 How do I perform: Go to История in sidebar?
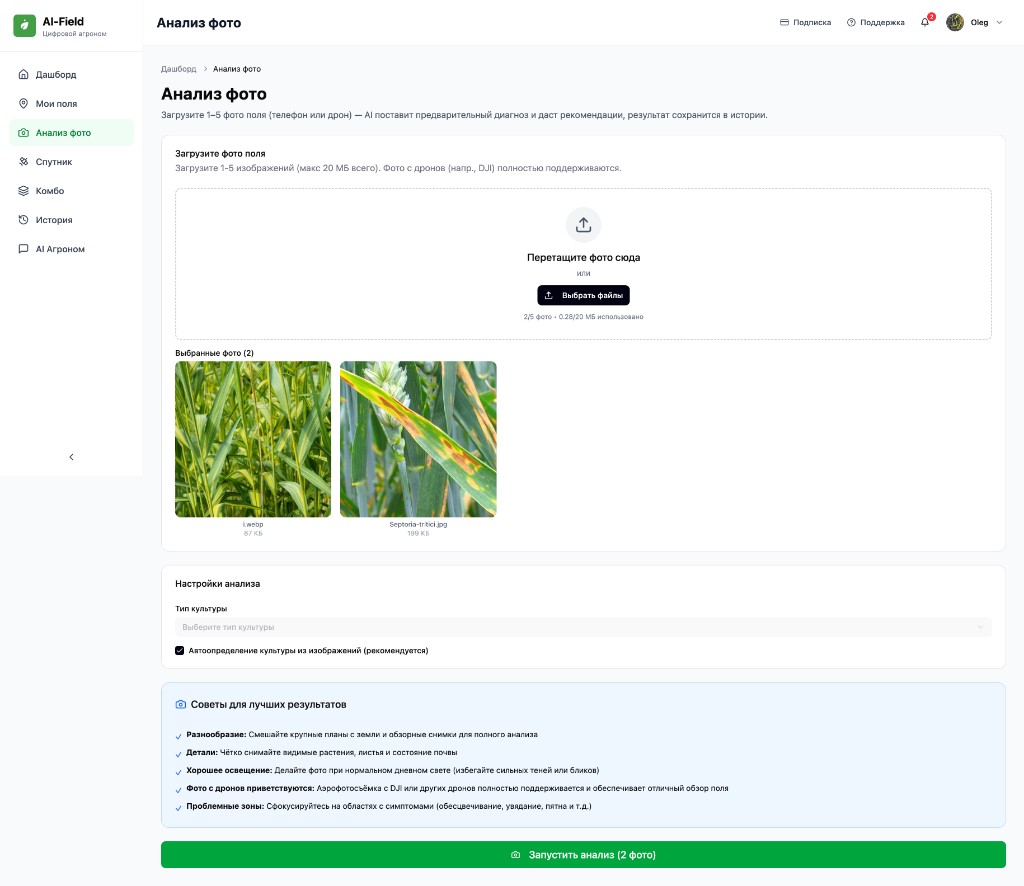[x=53, y=220]
